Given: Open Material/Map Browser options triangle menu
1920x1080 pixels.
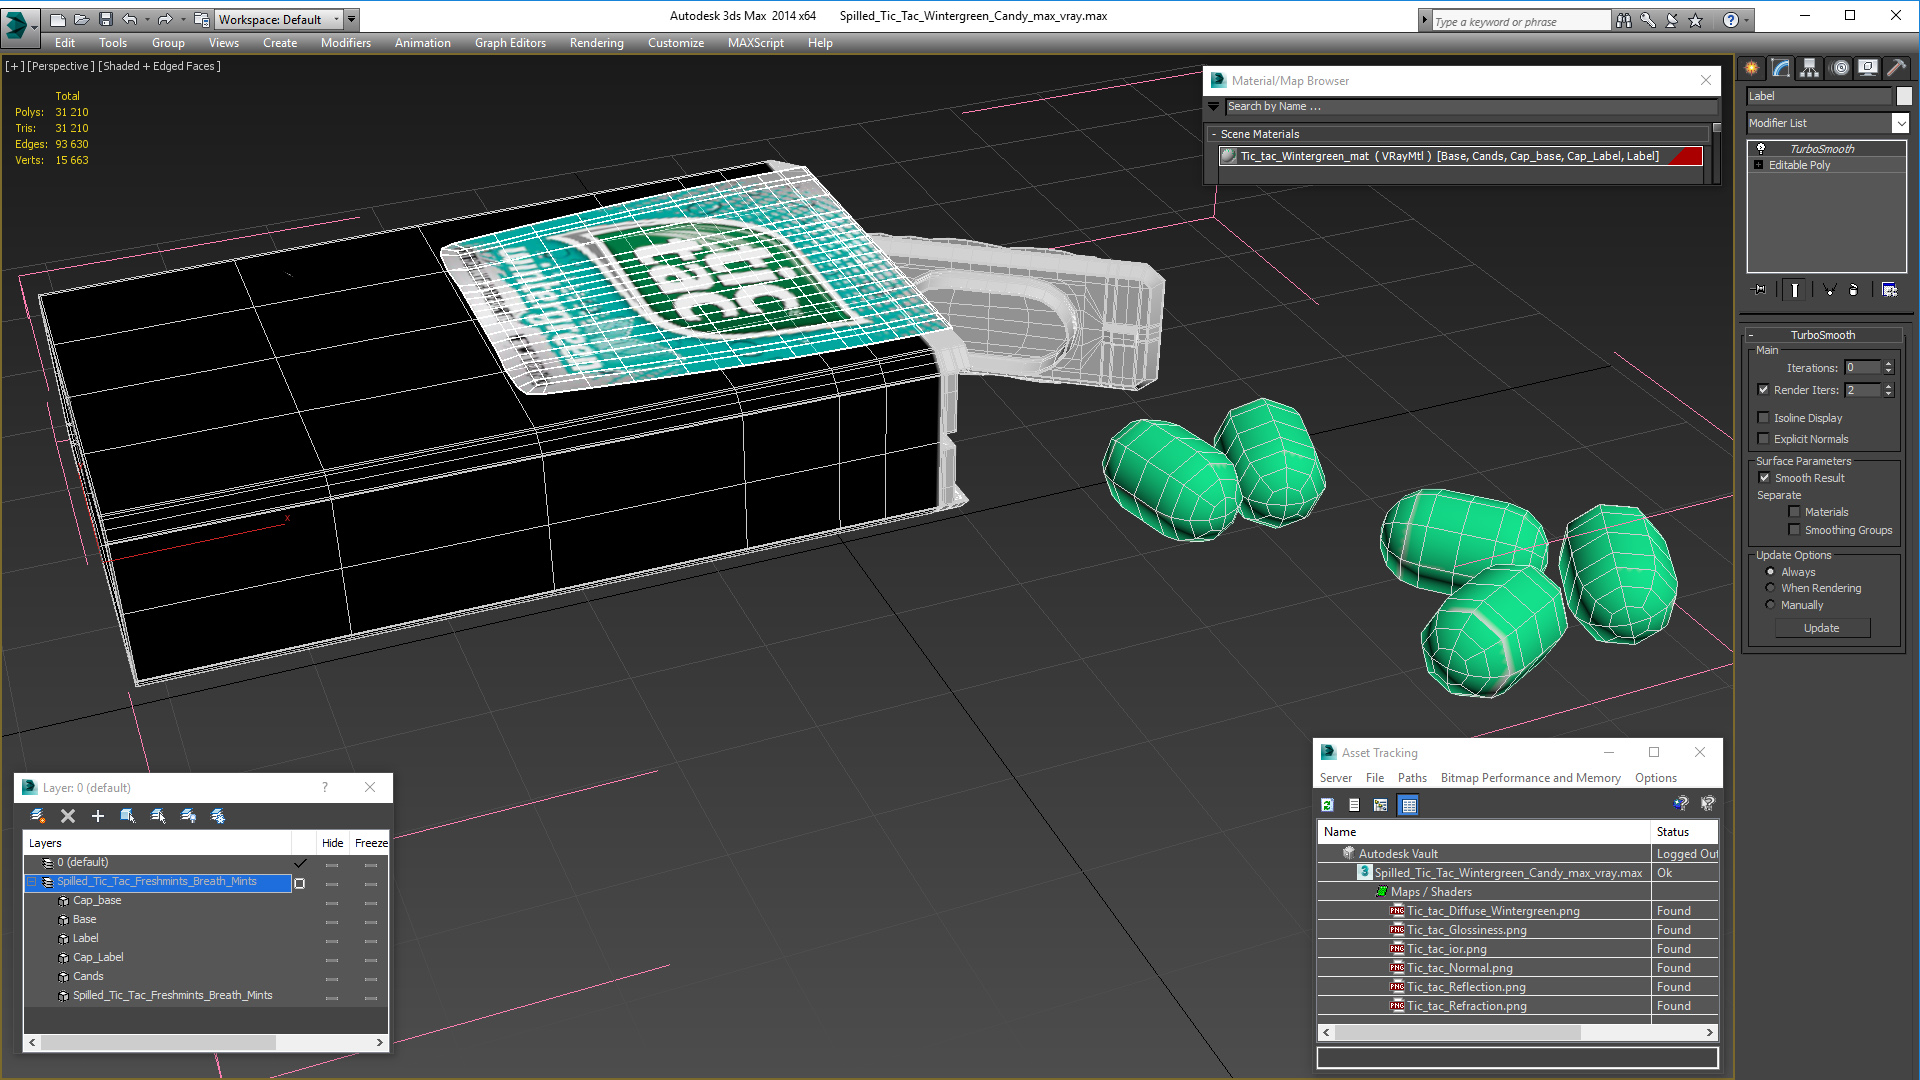Looking at the screenshot, I should click(x=1214, y=106).
